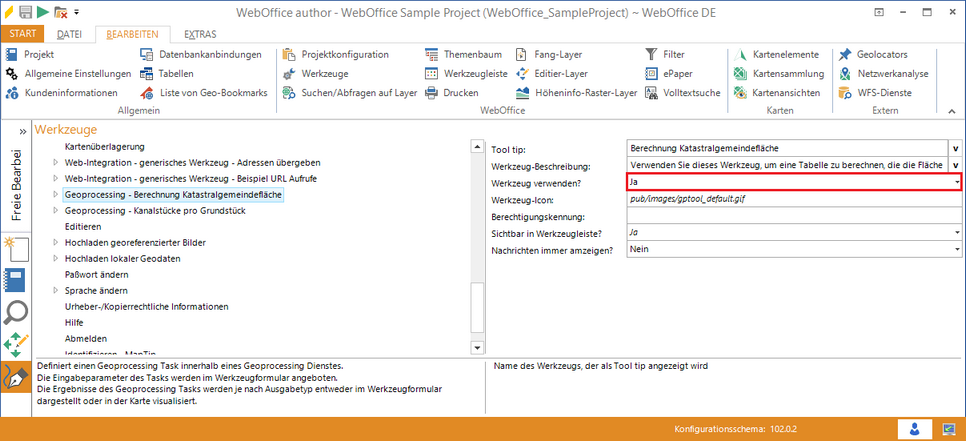Click tree scrollbar down arrow

tap(477, 348)
